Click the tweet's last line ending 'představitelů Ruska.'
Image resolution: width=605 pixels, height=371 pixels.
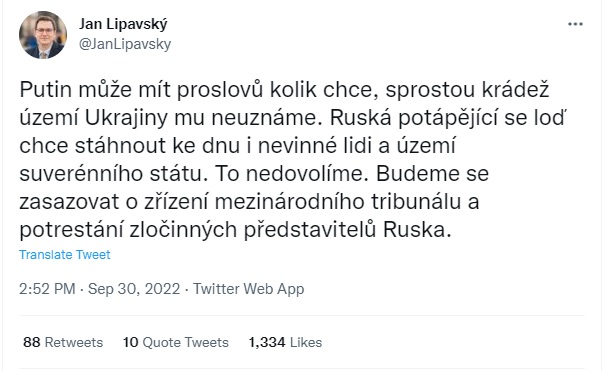(x=235, y=230)
